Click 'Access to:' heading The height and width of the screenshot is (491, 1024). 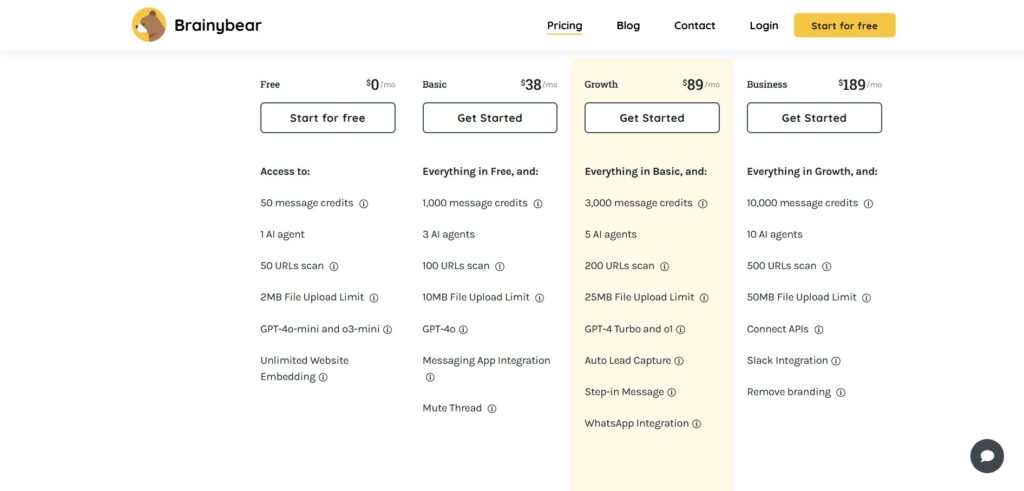[285, 172]
